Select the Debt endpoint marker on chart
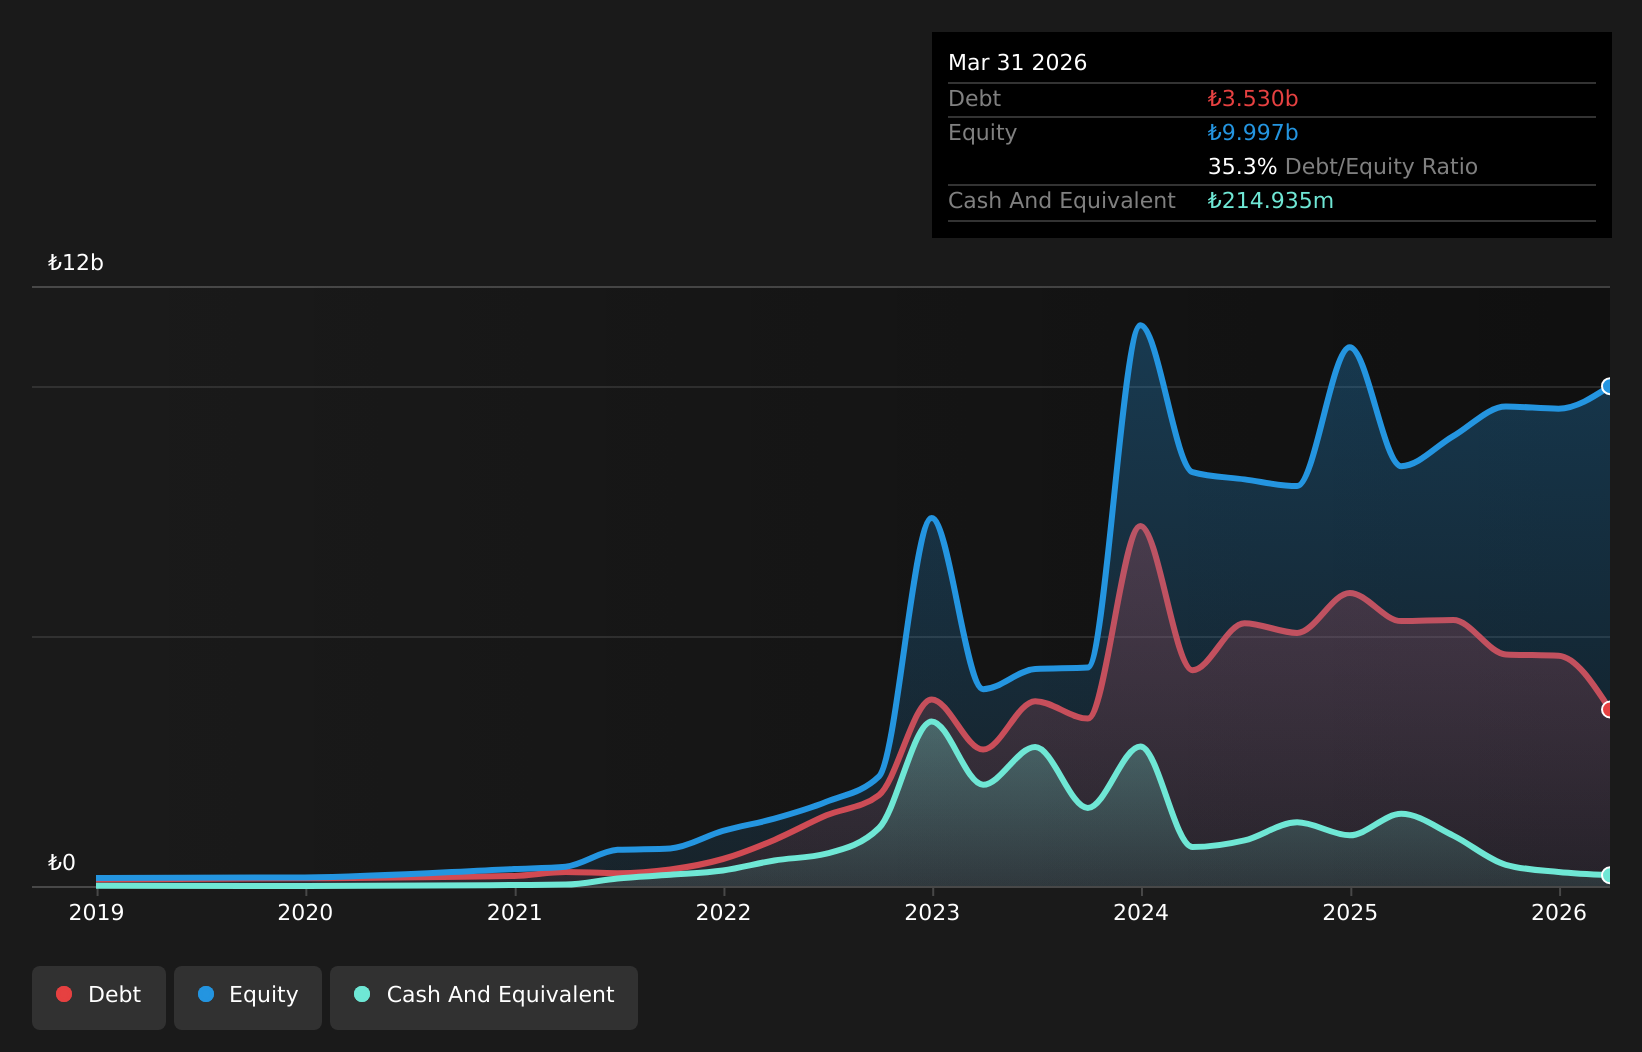Image resolution: width=1642 pixels, height=1052 pixels. [x=1608, y=709]
